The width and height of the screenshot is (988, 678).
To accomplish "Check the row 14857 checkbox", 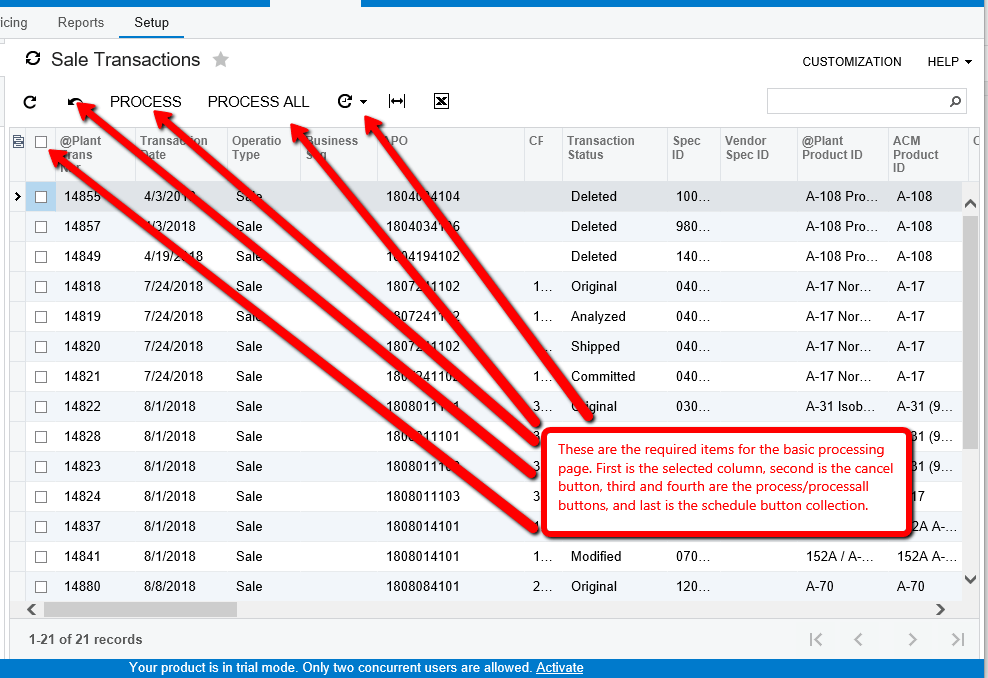I will click(x=41, y=227).
